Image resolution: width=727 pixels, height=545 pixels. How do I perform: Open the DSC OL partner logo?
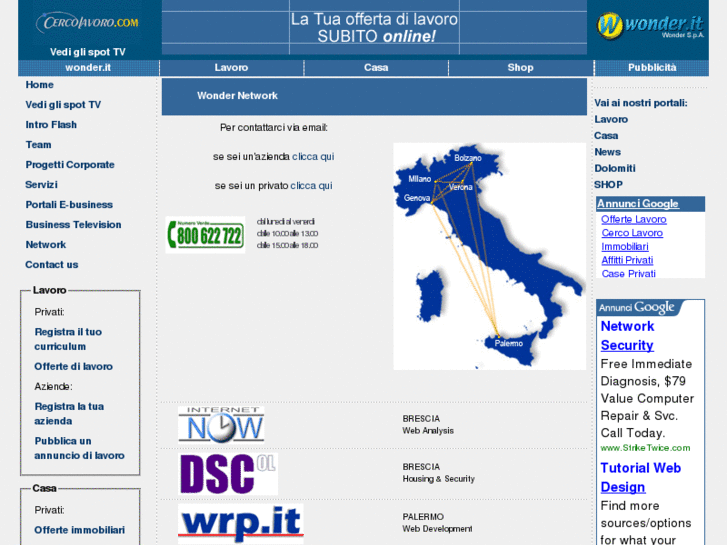click(x=228, y=474)
